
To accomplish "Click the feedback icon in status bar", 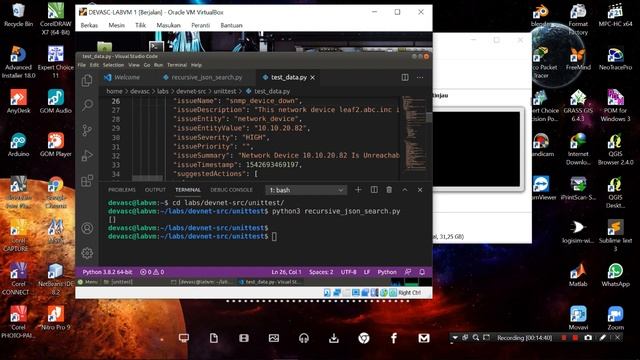I will coord(408,272).
